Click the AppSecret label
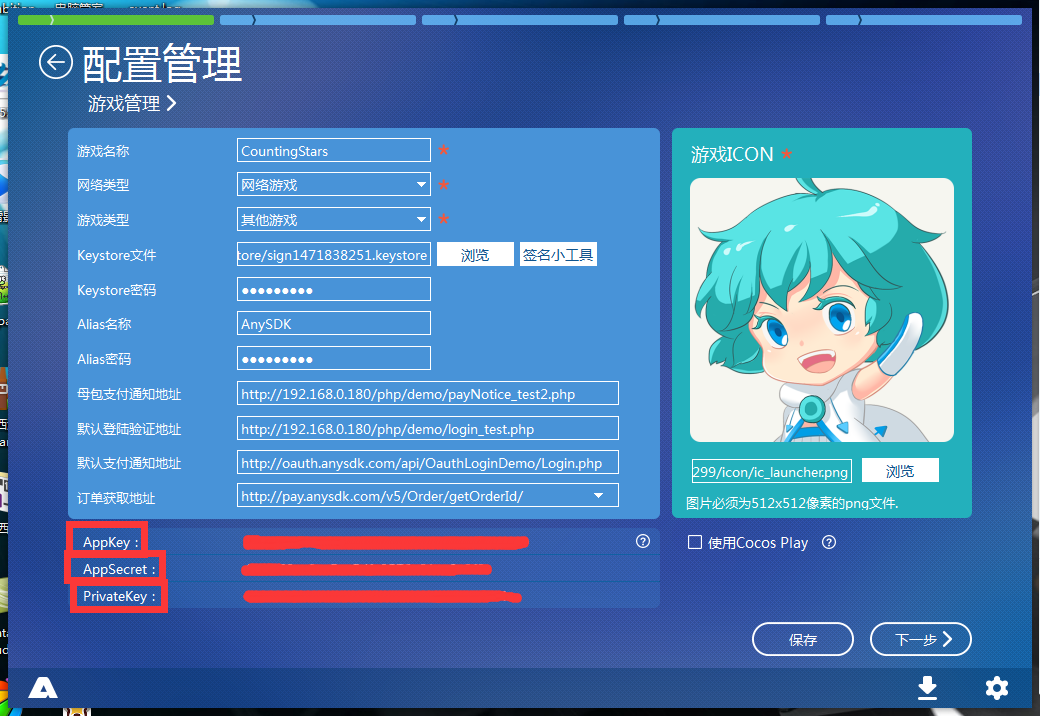 coord(119,569)
